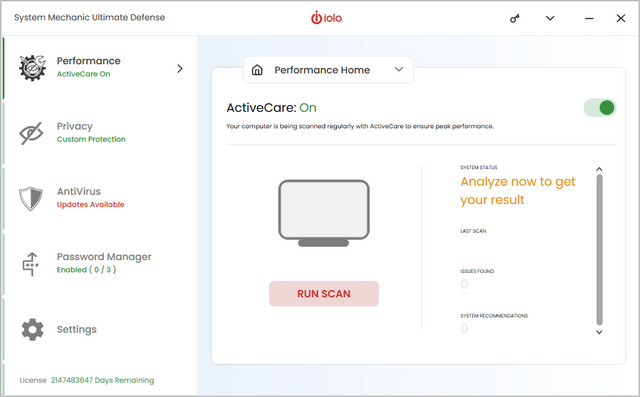Click the Custom Protection status text
Screen dimensions: 640x397
[91, 139]
